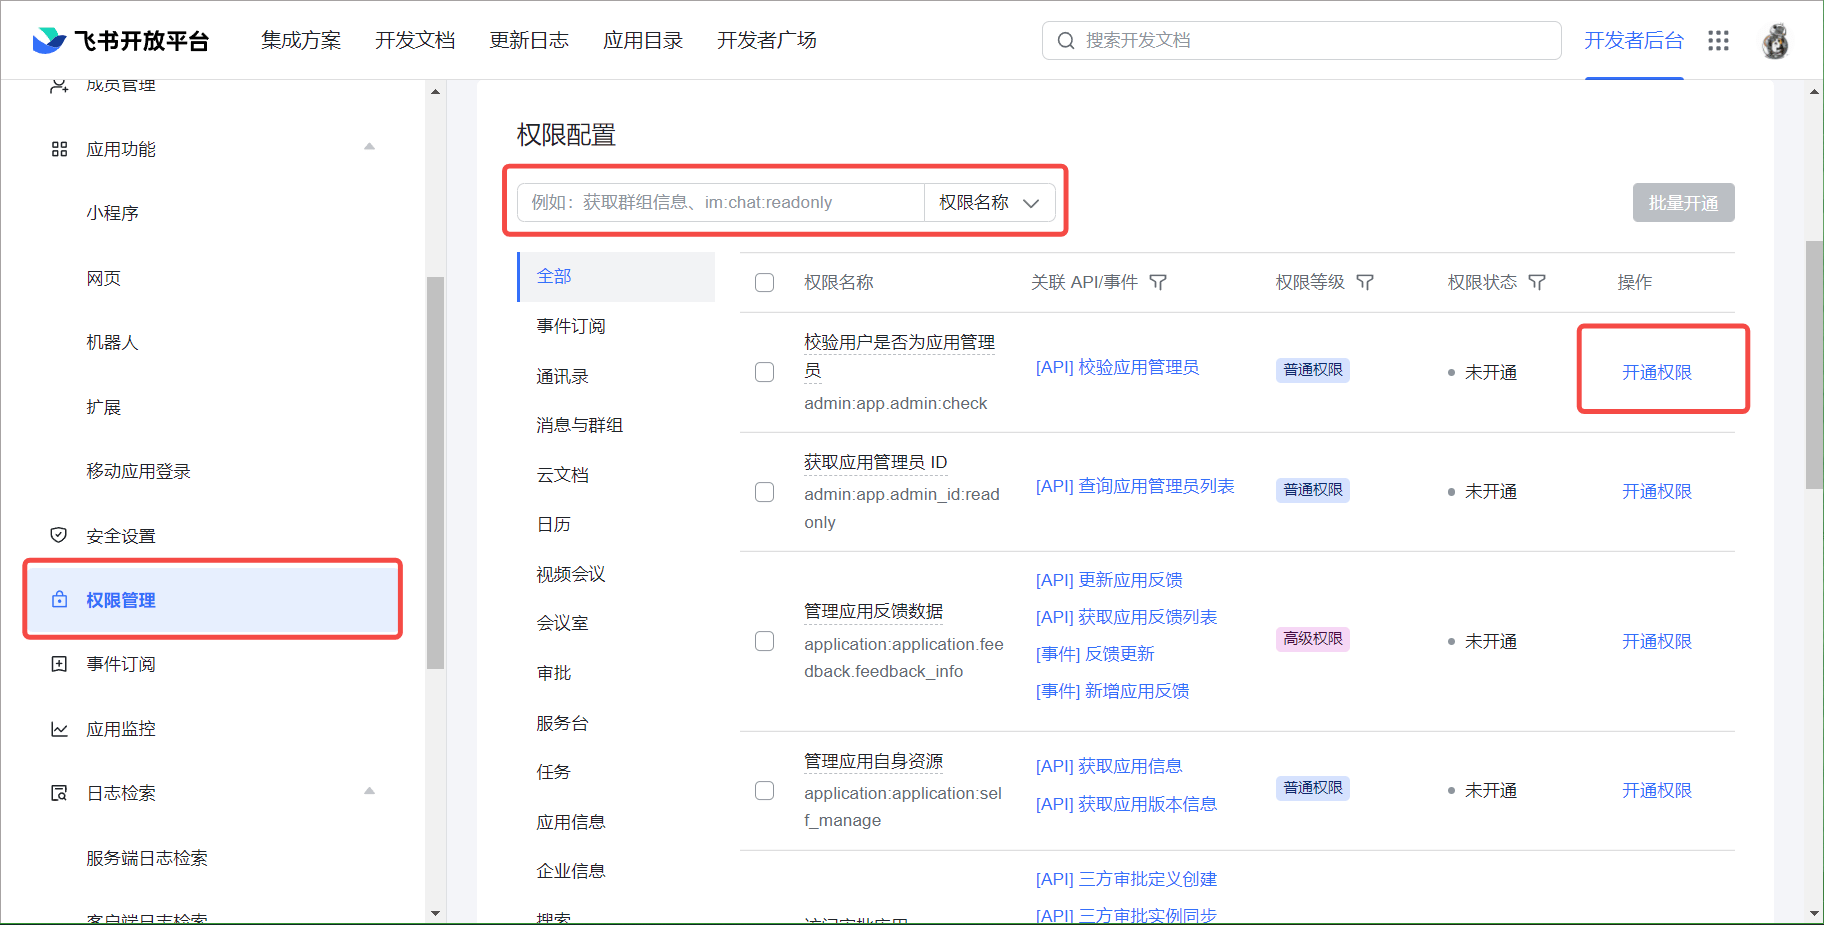Toggle the select-all checkbox in table header
This screenshot has height=925, width=1824.
pyautogui.click(x=765, y=283)
